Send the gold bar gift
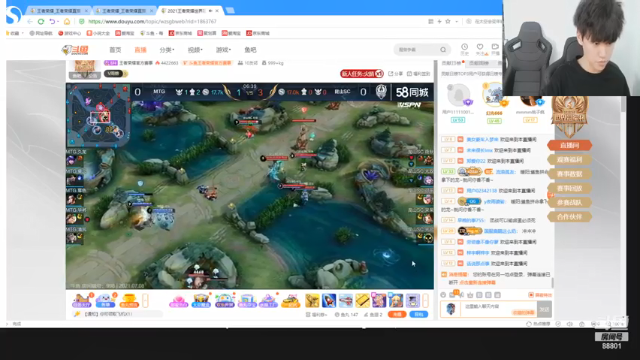 coord(362,301)
